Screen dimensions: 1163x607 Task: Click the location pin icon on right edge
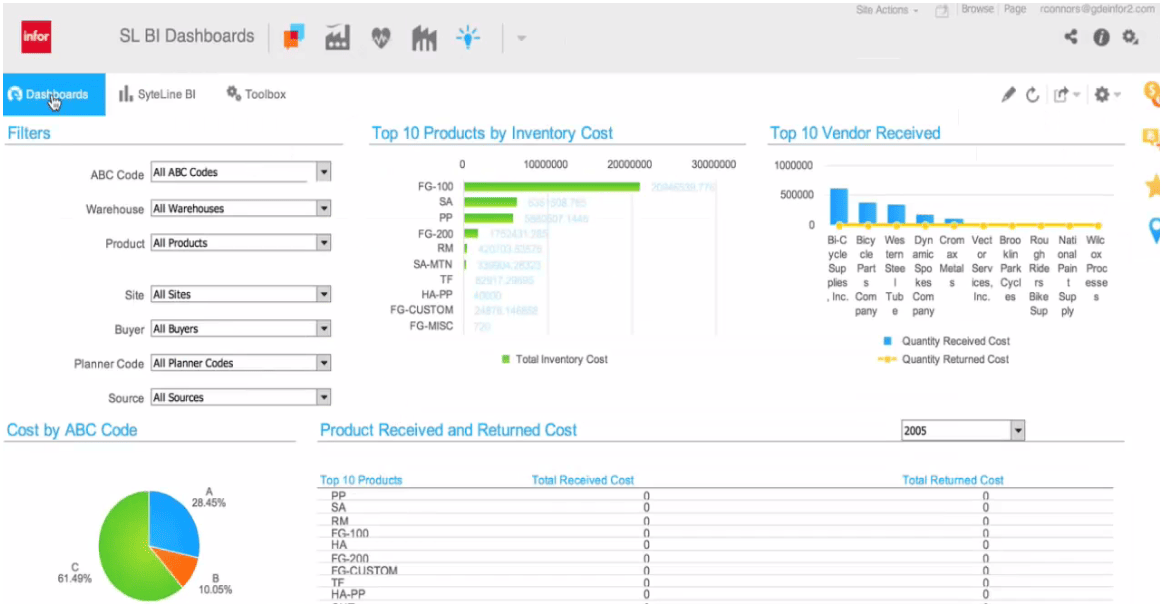[1155, 230]
